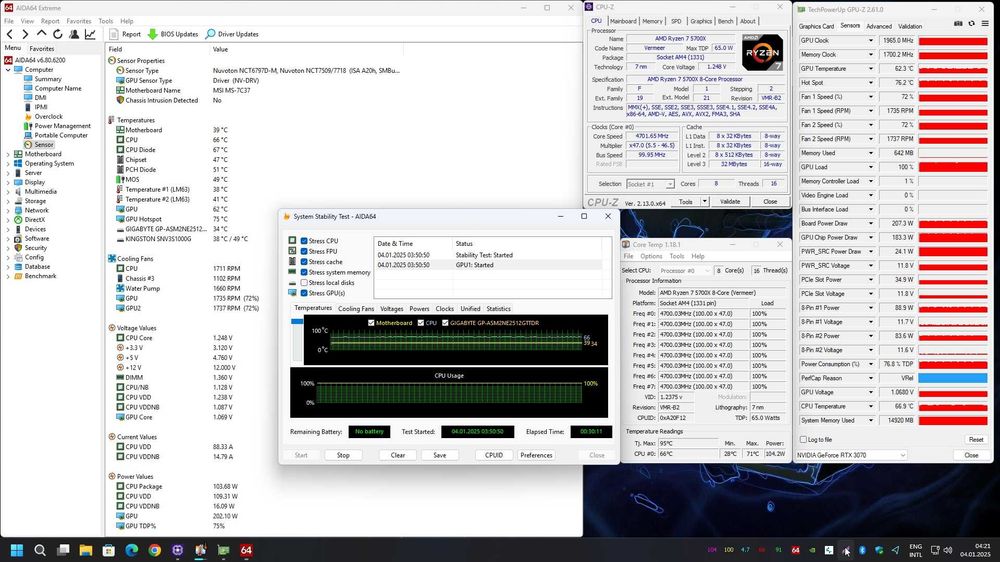Select Summary in the AIDA64 tree

tap(48, 79)
